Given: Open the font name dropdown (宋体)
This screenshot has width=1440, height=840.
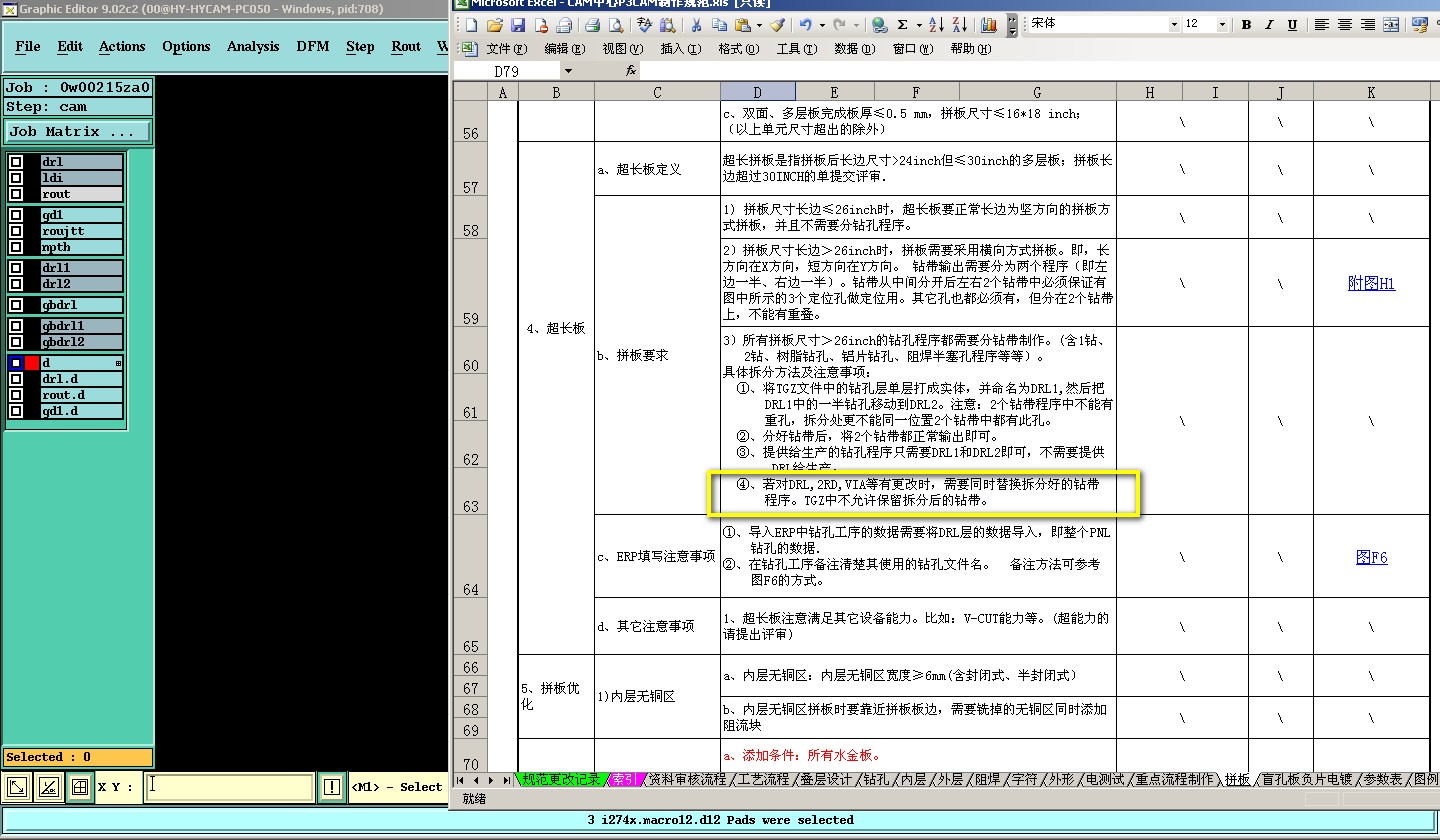Looking at the screenshot, I should point(1173,25).
